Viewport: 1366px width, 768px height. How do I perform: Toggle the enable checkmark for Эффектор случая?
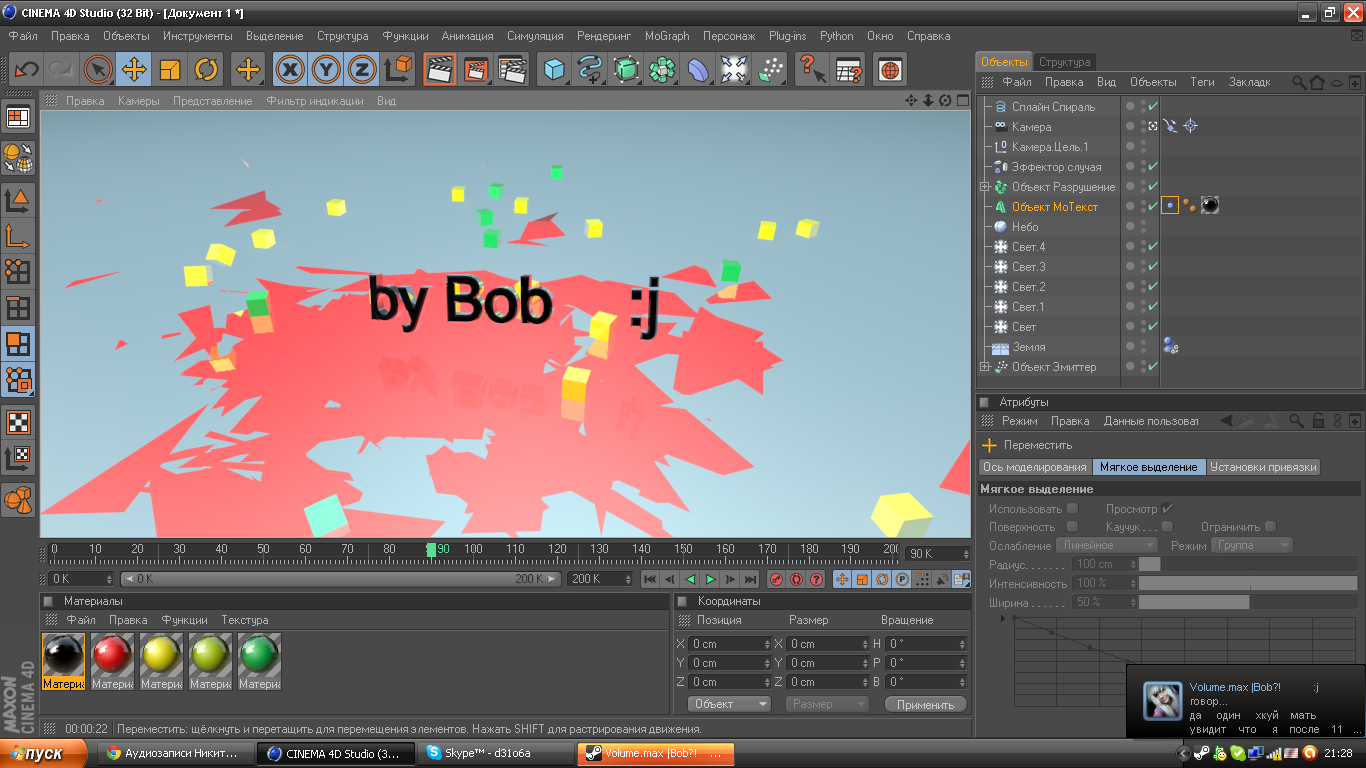(1153, 167)
